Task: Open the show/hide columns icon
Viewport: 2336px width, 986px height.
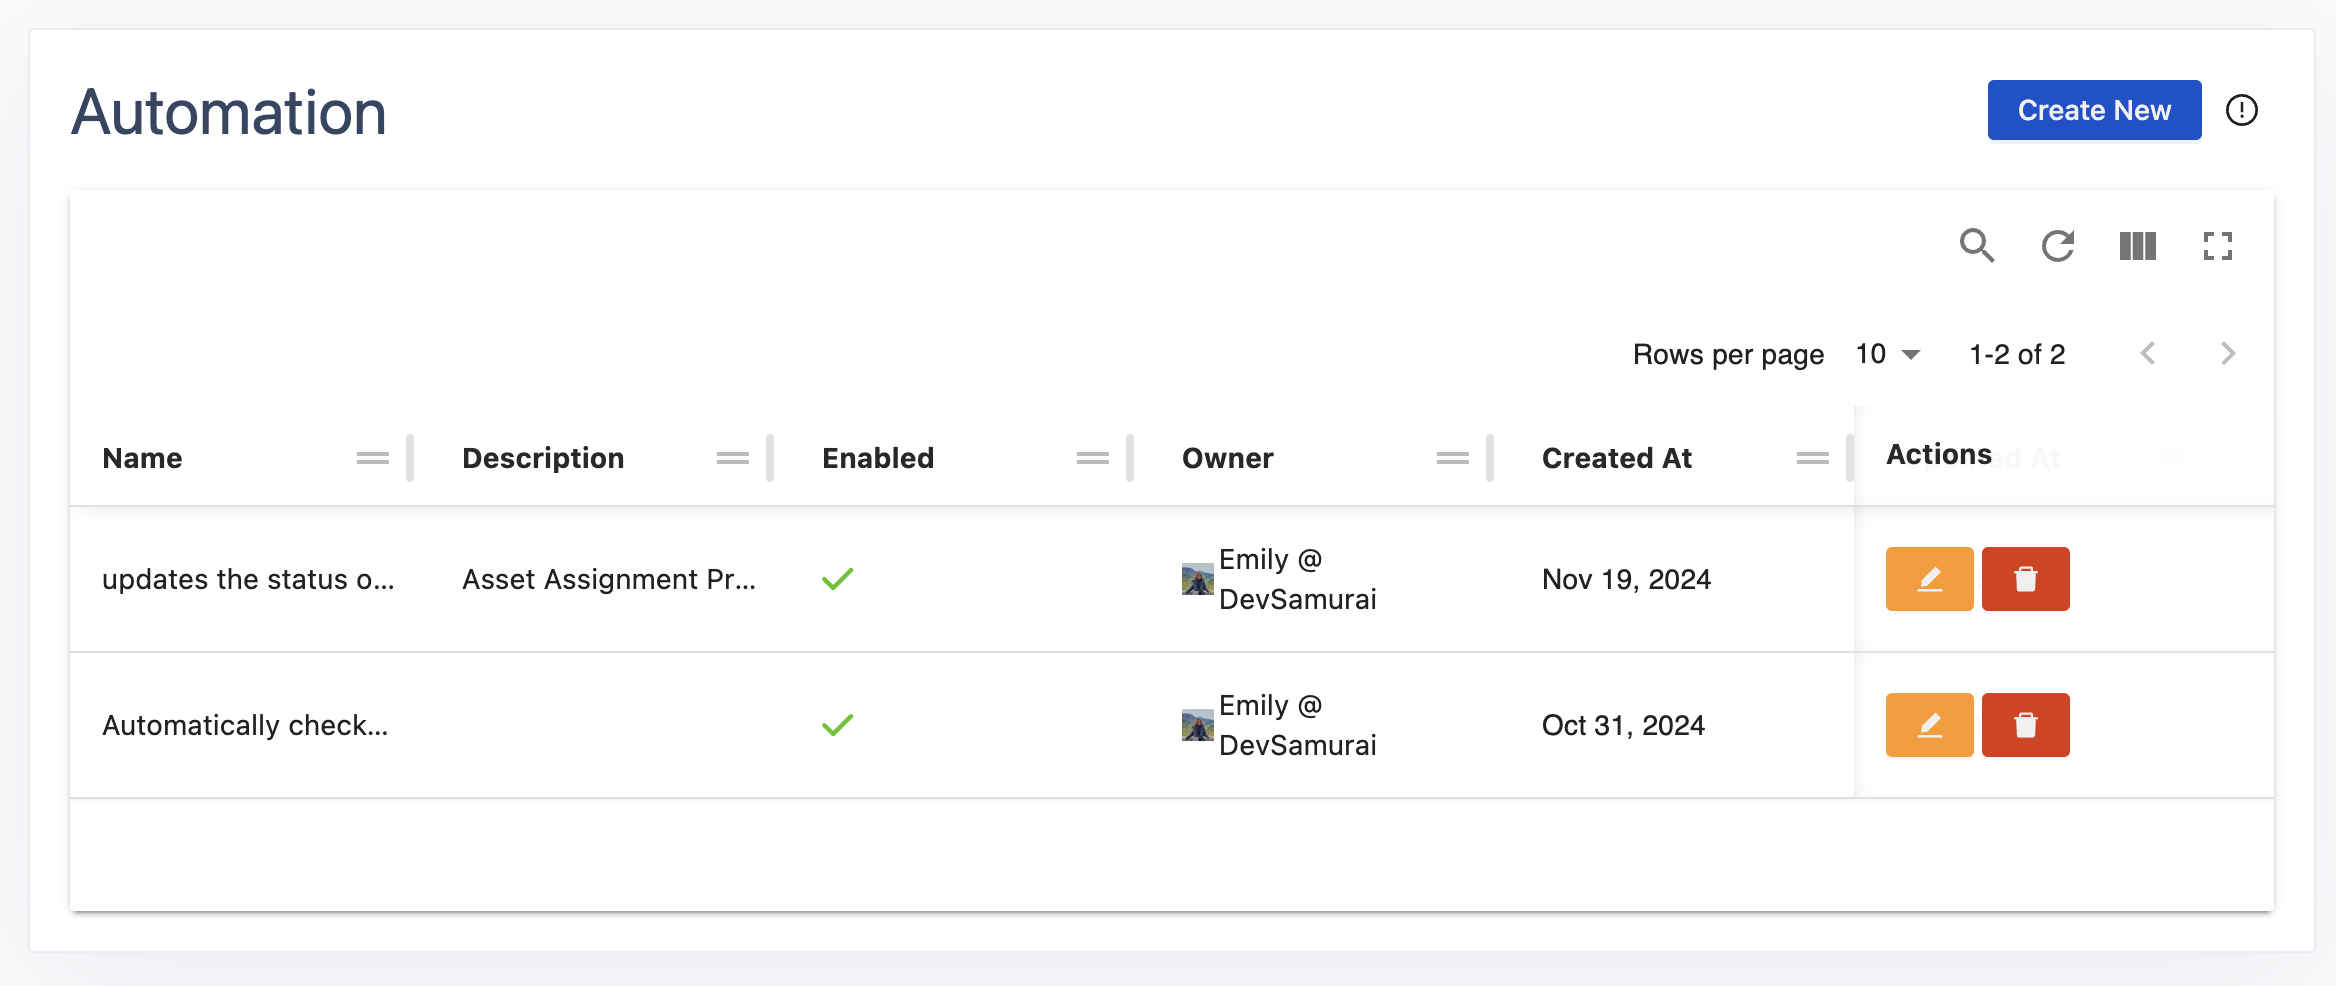Action: tap(2137, 246)
